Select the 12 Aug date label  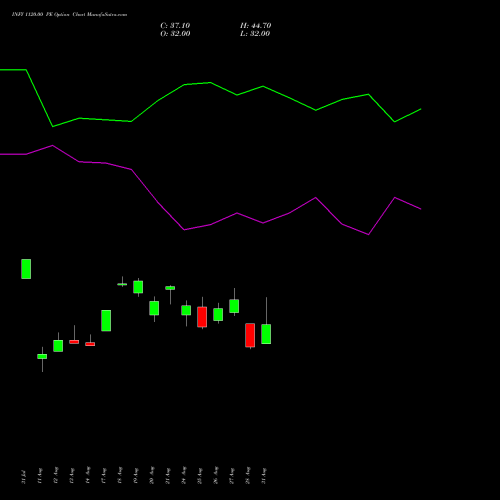pyautogui.click(x=56, y=476)
